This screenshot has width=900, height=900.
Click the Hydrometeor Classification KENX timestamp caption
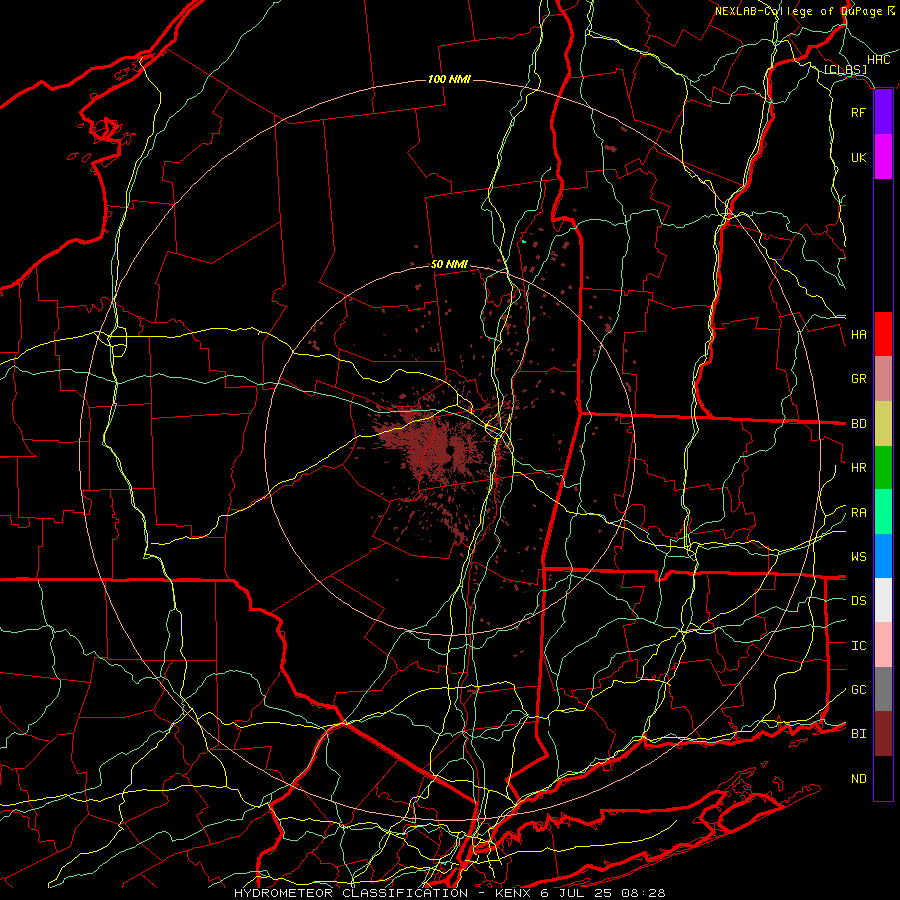tap(449, 893)
